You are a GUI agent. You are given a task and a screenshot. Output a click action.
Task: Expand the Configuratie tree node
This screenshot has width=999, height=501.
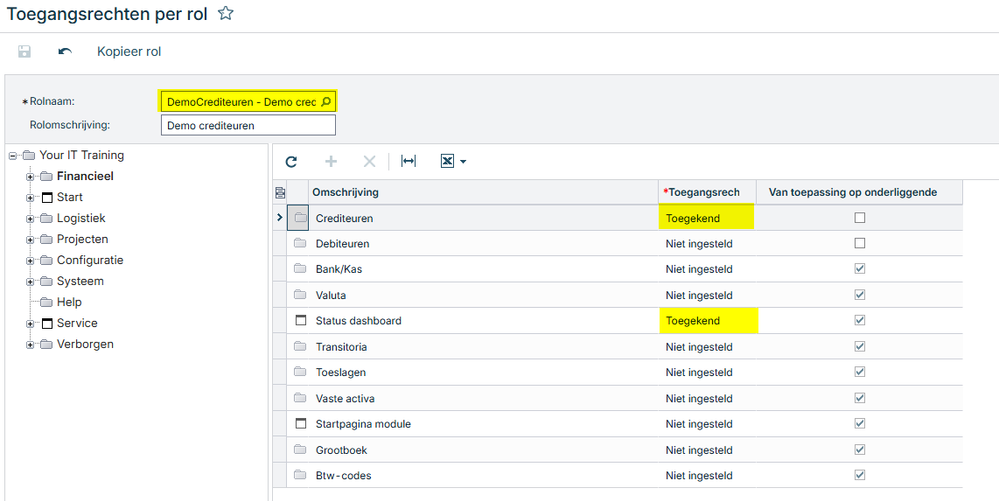point(30,261)
